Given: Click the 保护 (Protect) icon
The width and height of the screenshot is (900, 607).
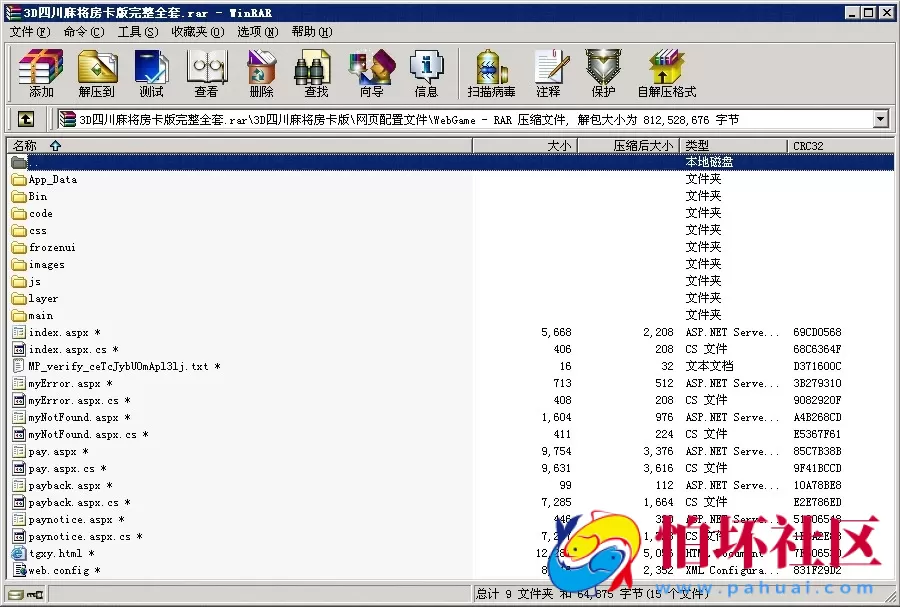Looking at the screenshot, I should click(x=602, y=73).
